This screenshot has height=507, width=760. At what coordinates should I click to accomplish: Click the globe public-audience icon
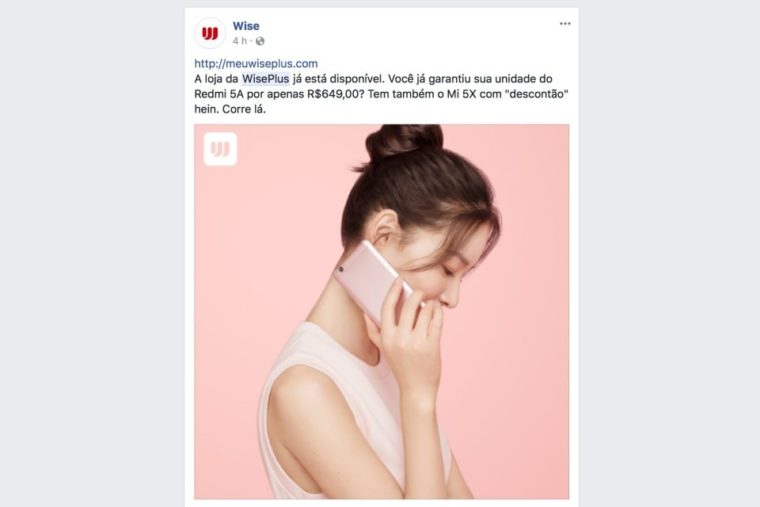260,41
